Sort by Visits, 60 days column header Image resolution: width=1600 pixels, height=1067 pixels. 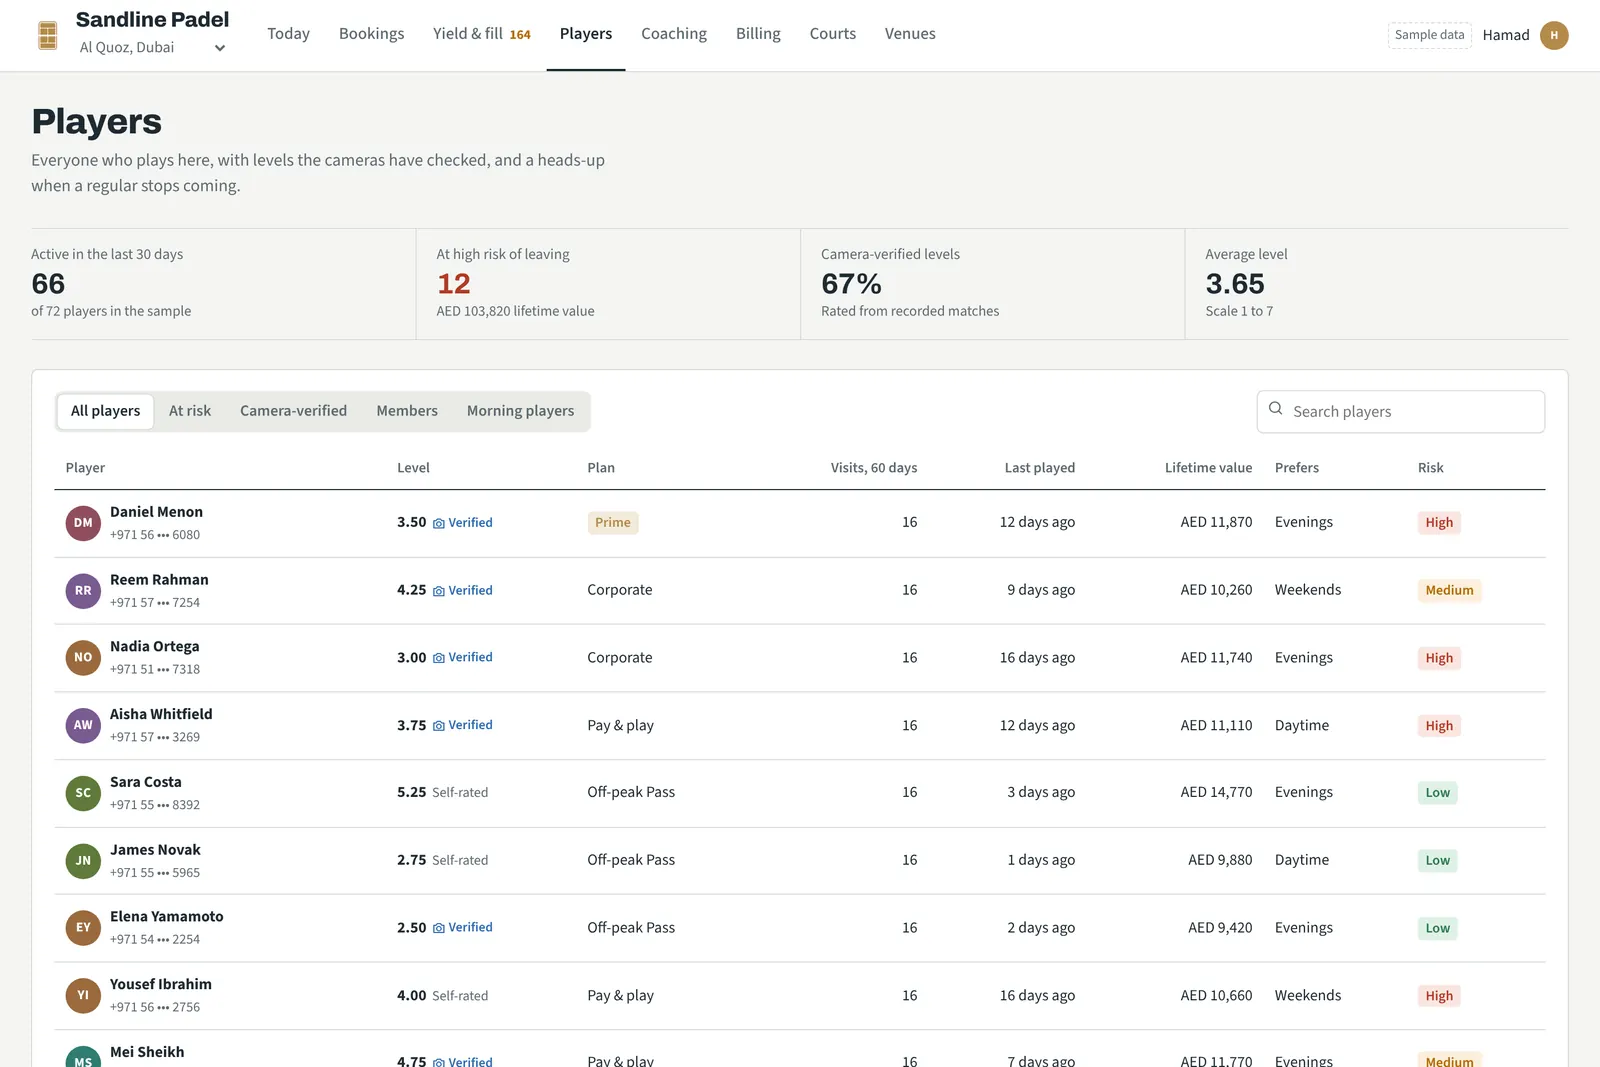(x=873, y=468)
